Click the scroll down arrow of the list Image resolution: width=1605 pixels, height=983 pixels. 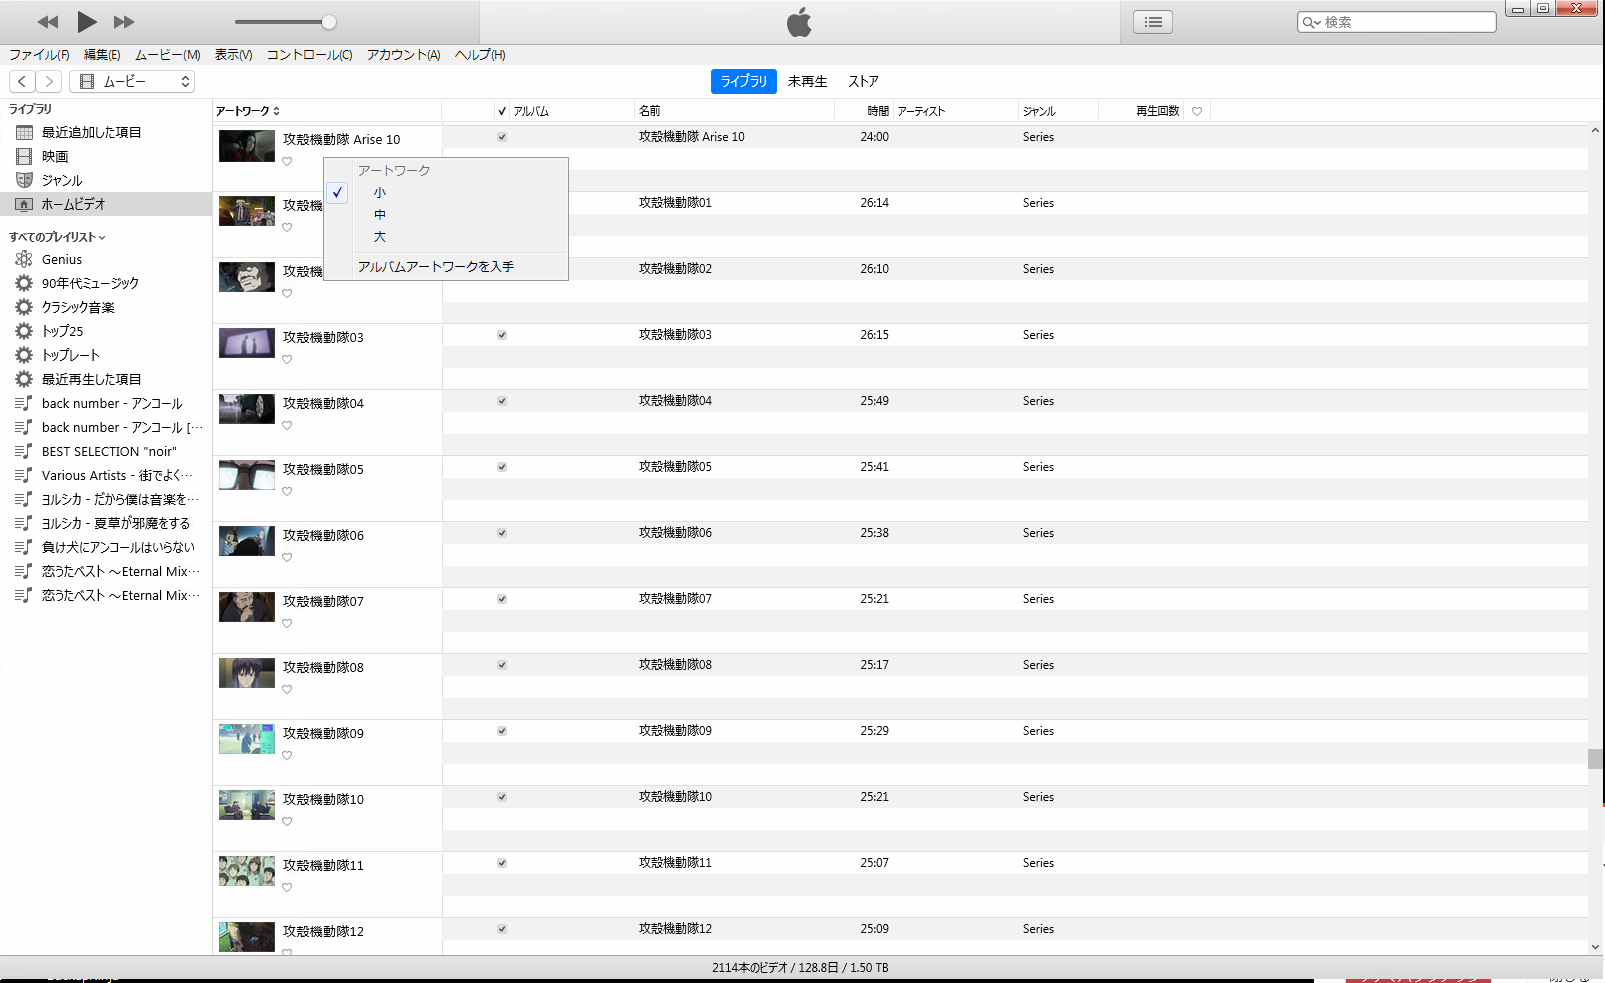[1595, 947]
